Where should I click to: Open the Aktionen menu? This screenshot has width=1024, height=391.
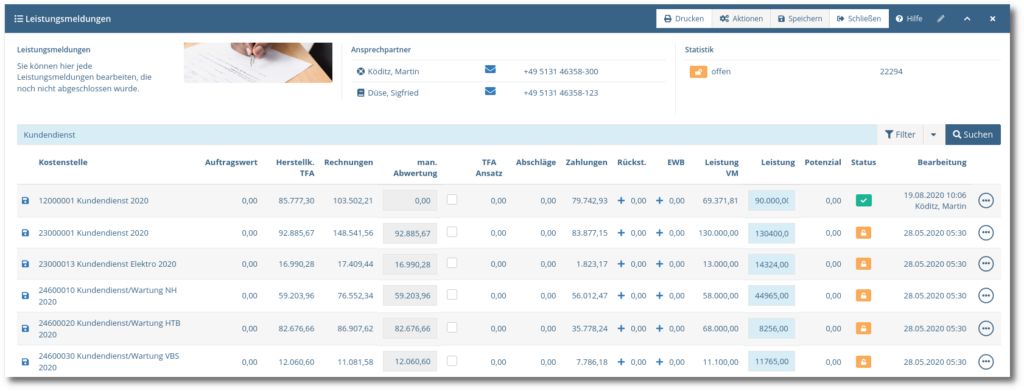click(x=741, y=19)
